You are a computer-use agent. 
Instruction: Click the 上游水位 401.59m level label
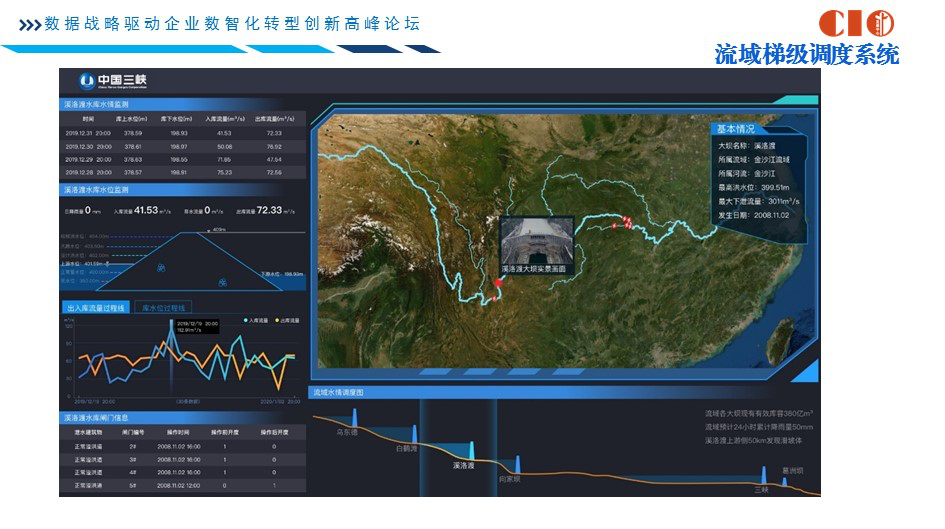(x=85, y=264)
